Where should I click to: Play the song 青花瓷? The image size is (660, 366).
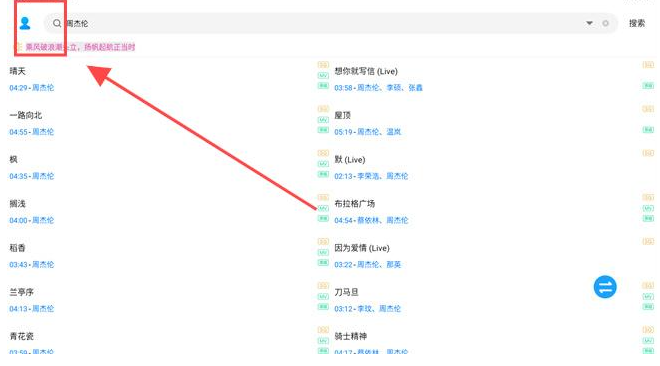[21, 336]
